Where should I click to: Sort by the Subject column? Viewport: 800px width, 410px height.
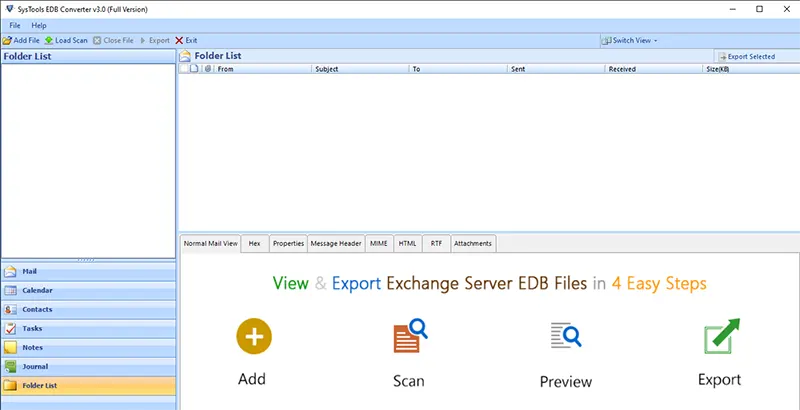(360, 69)
